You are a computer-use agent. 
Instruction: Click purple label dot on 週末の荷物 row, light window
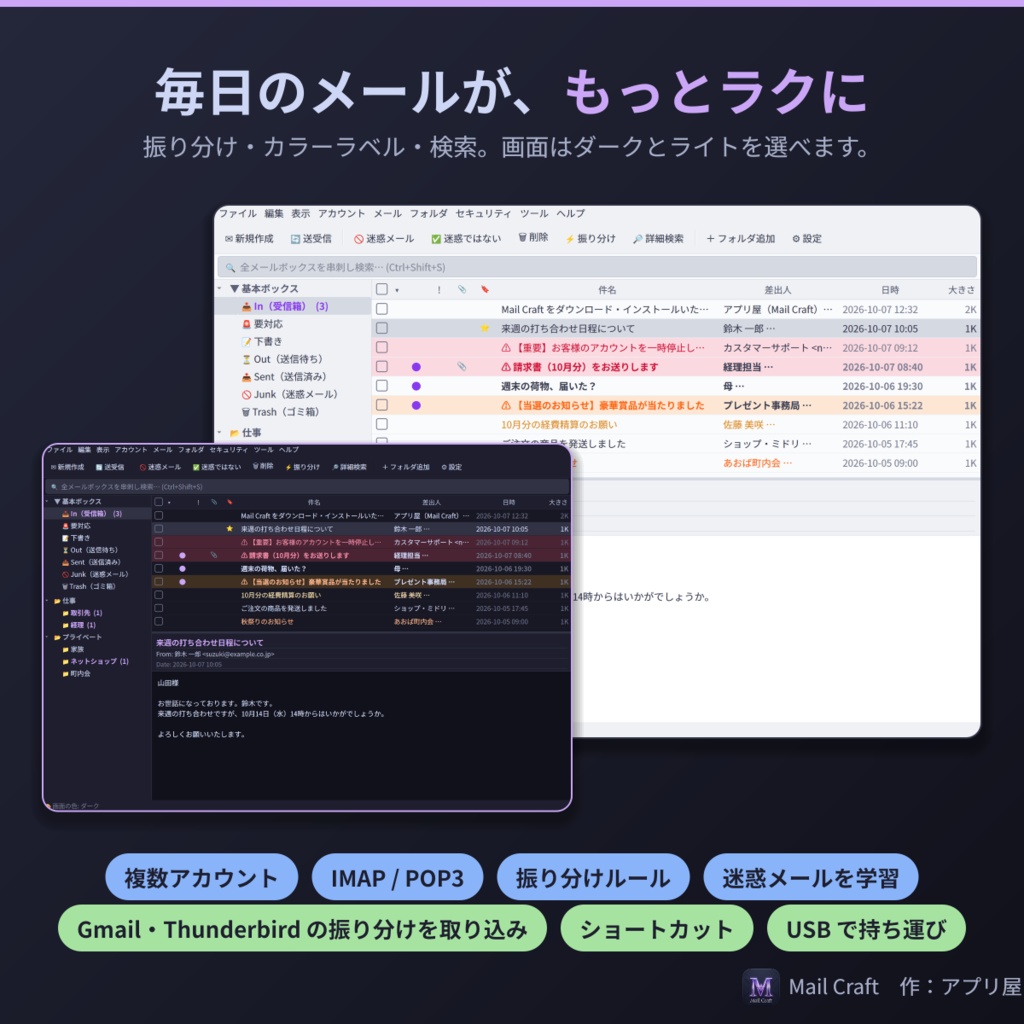[x=416, y=386]
